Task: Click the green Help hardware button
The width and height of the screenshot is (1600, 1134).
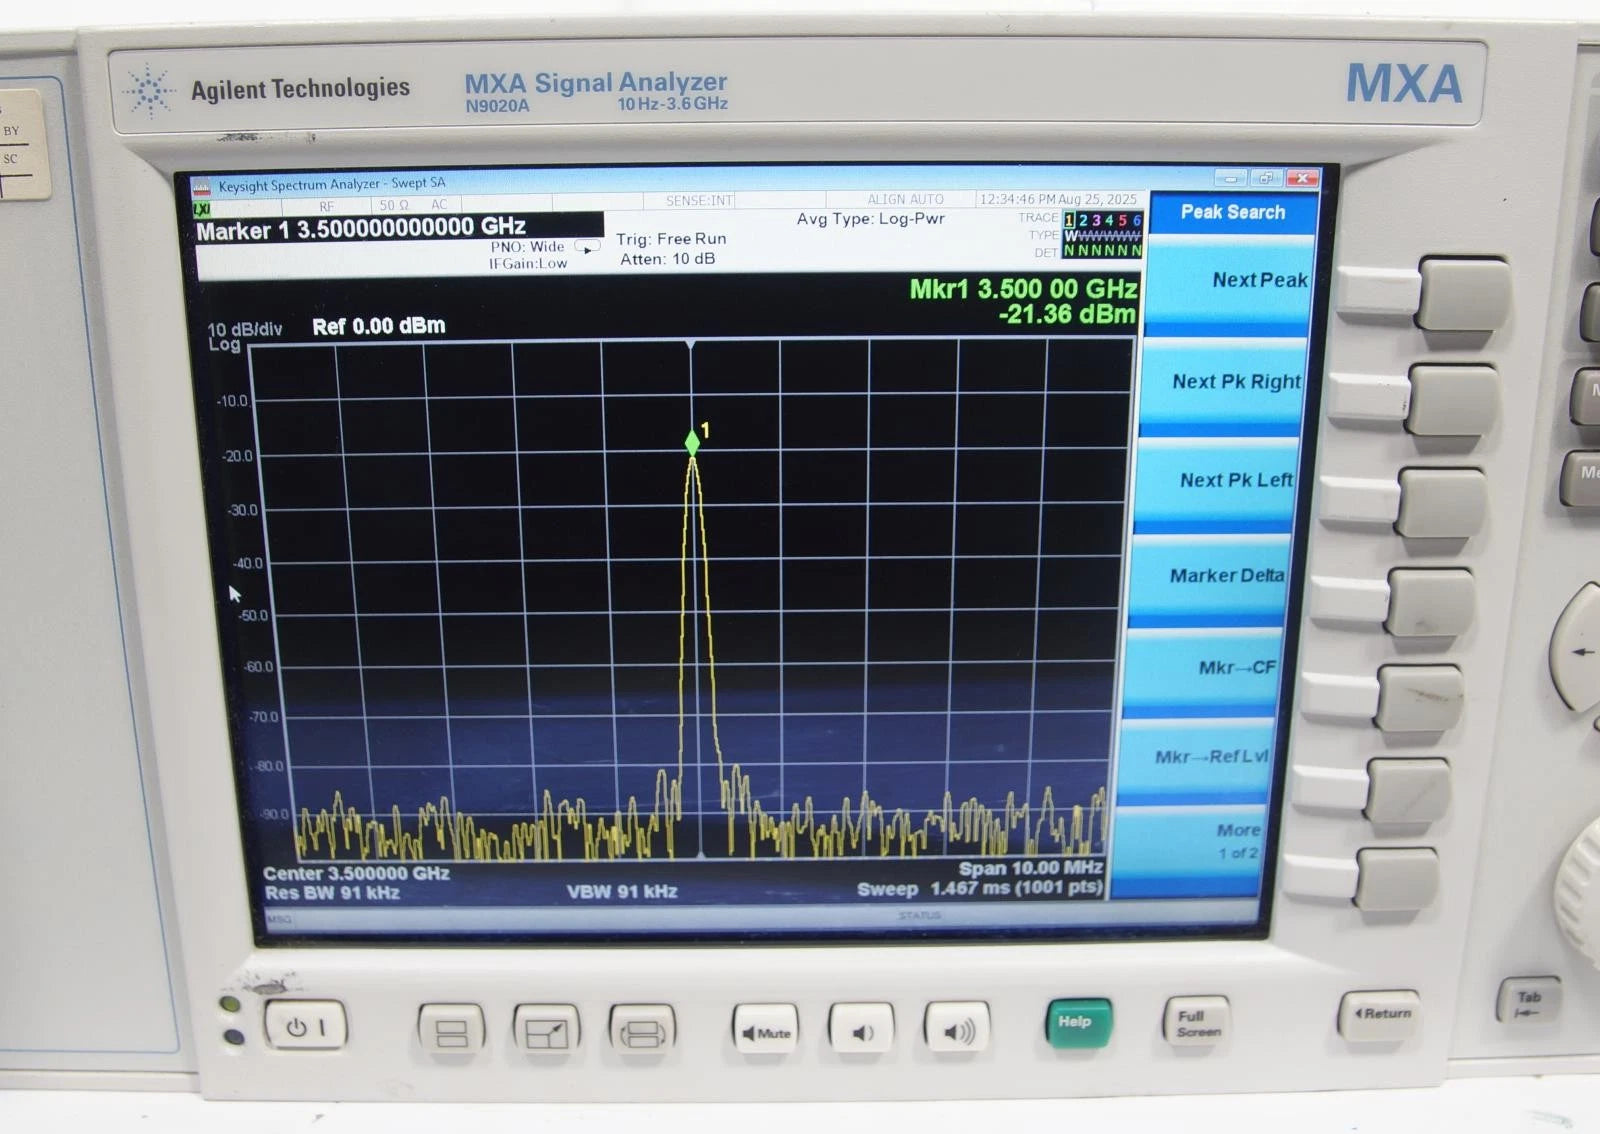Action: pyautogui.click(x=1078, y=1023)
